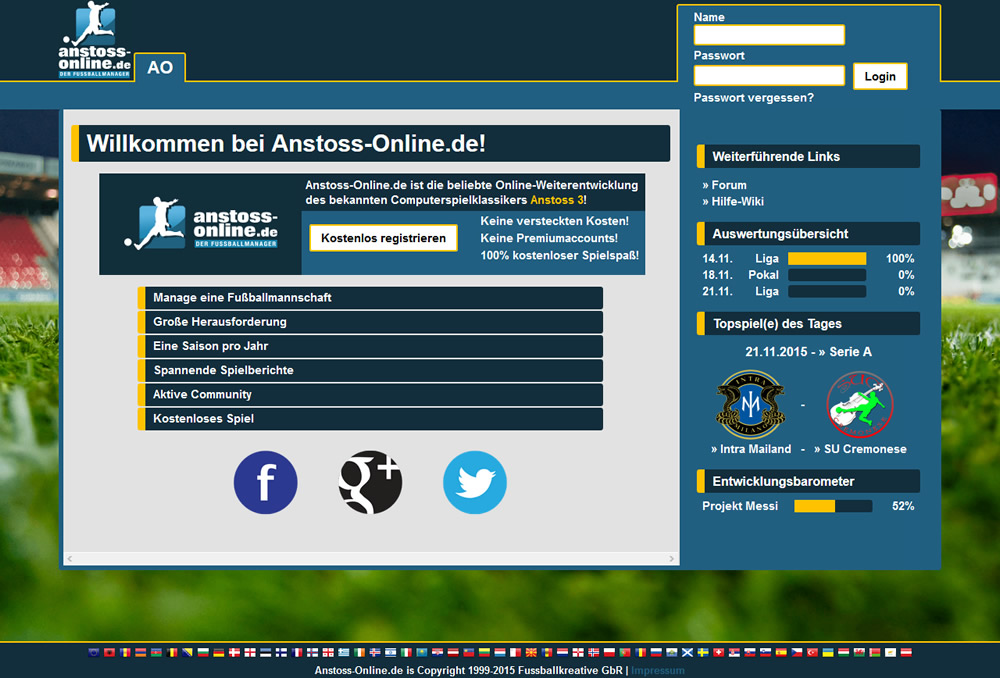Select the Greece flag

[x=344, y=652]
